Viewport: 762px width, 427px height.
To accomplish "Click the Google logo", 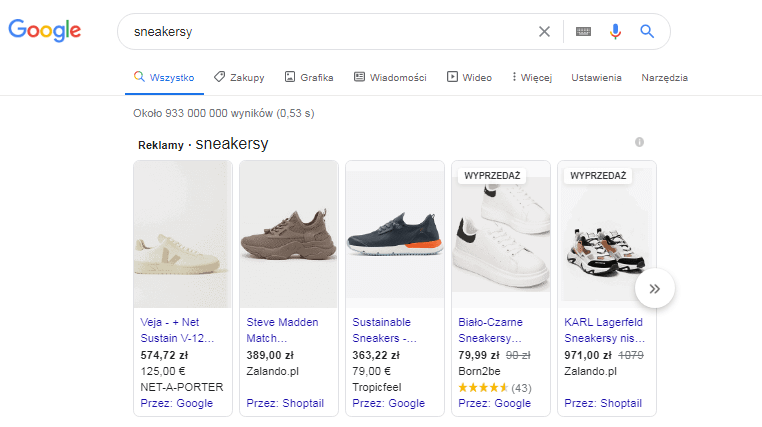I will [45, 31].
